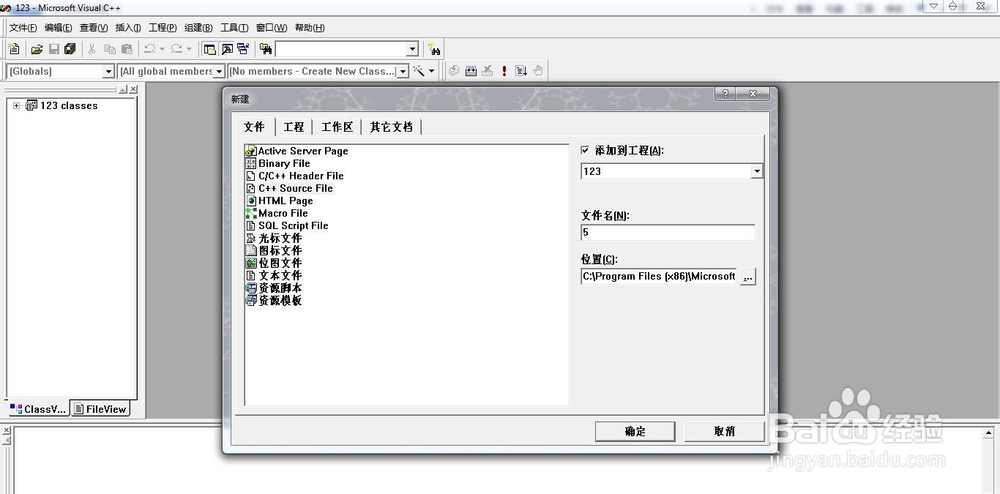Switch to the ClassView tab
This screenshot has width=1000, height=494.
click(38, 409)
